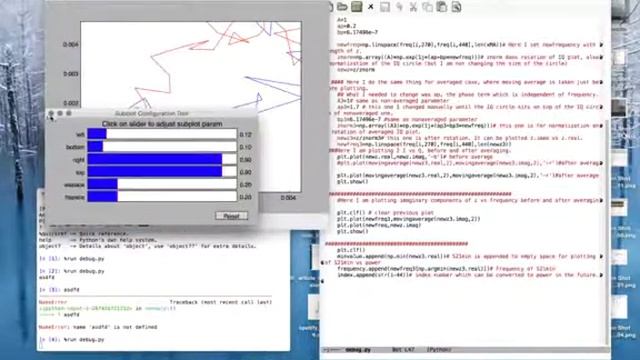Click terminal line 'In [3]: asdfd'
This screenshot has width=640, height=360.
click(59, 290)
